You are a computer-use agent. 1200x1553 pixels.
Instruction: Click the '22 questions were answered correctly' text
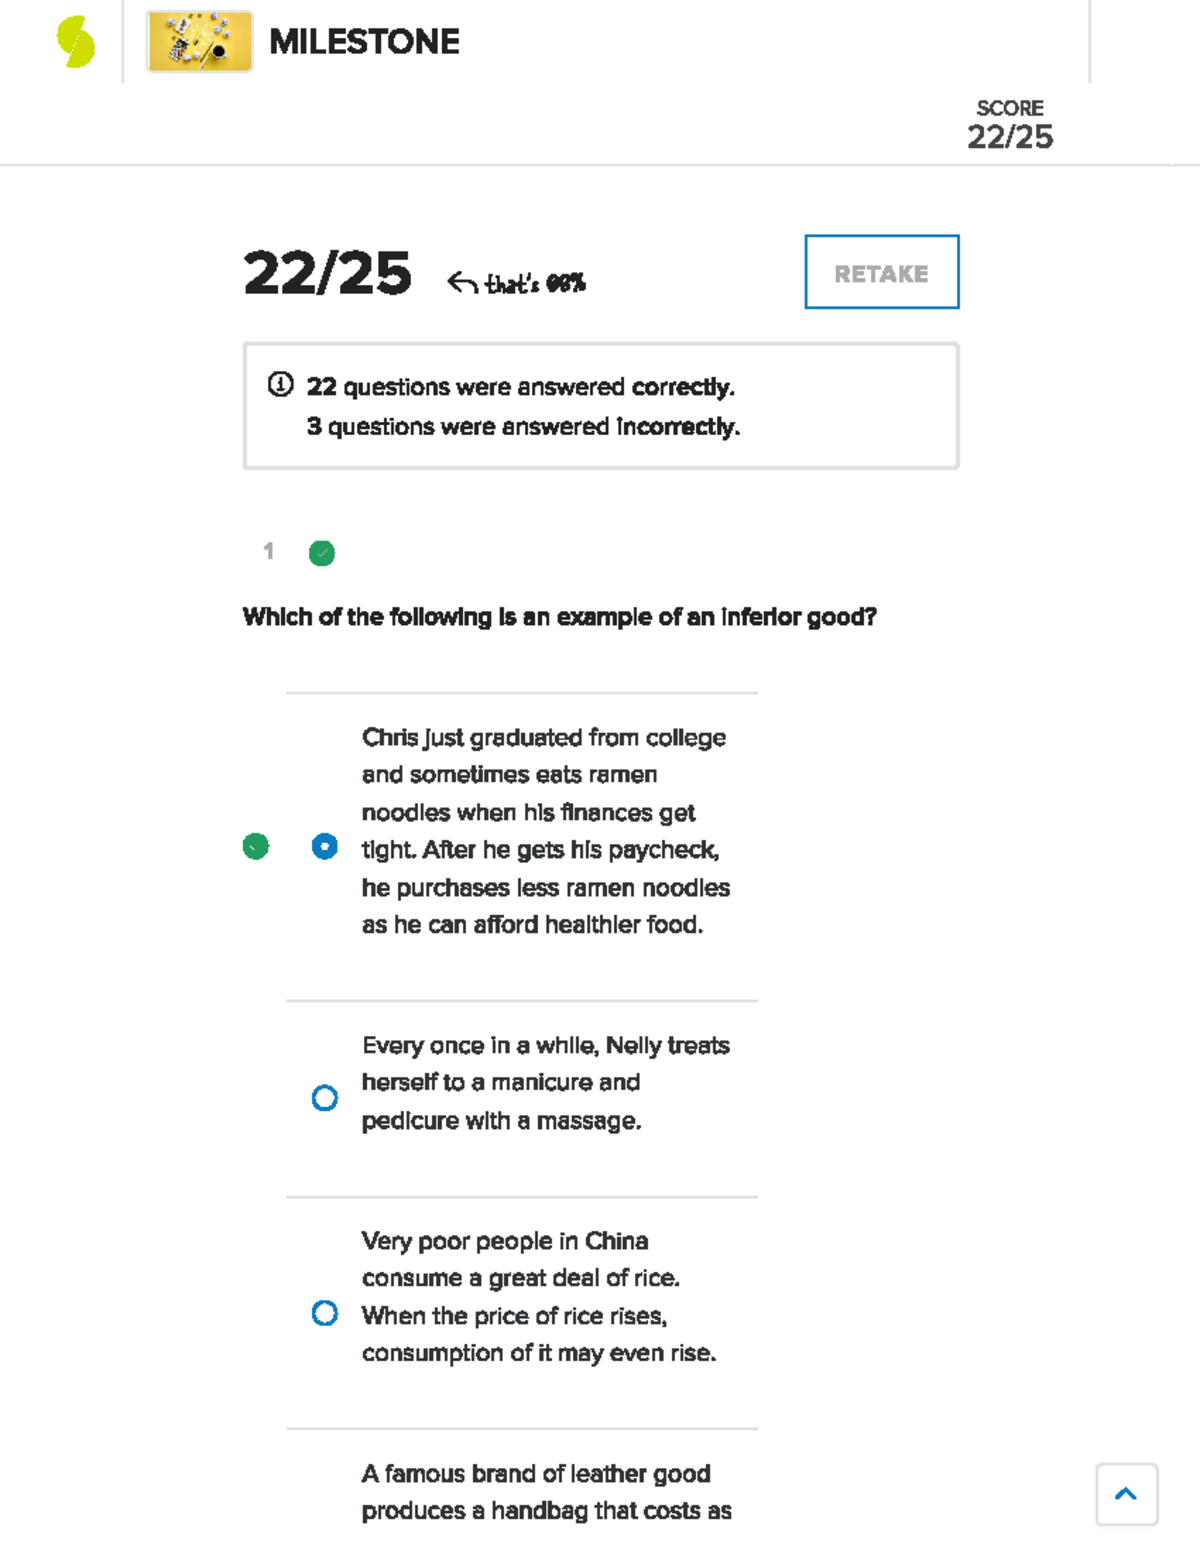(x=520, y=387)
